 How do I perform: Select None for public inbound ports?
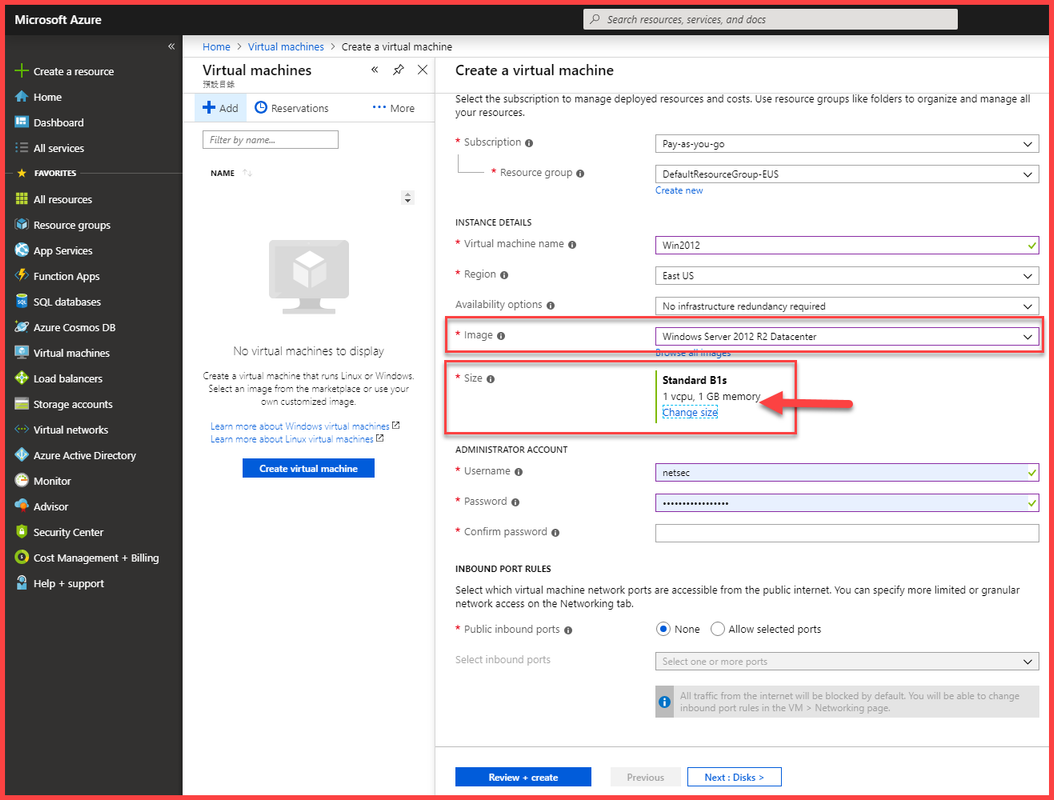[663, 629]
